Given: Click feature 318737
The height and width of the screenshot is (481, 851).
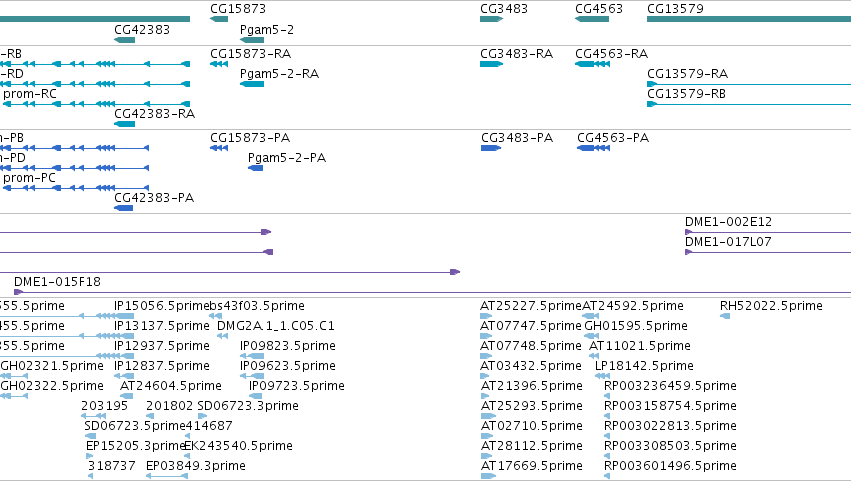Looking at the screenshot, I should pyautogui.click(x=111, y=467).
